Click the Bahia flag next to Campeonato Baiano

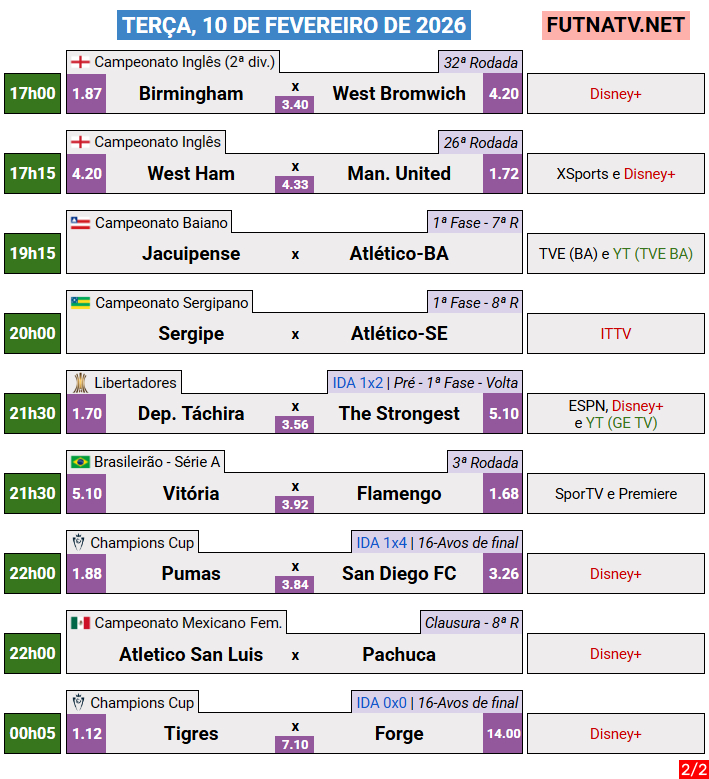[80, 222]
